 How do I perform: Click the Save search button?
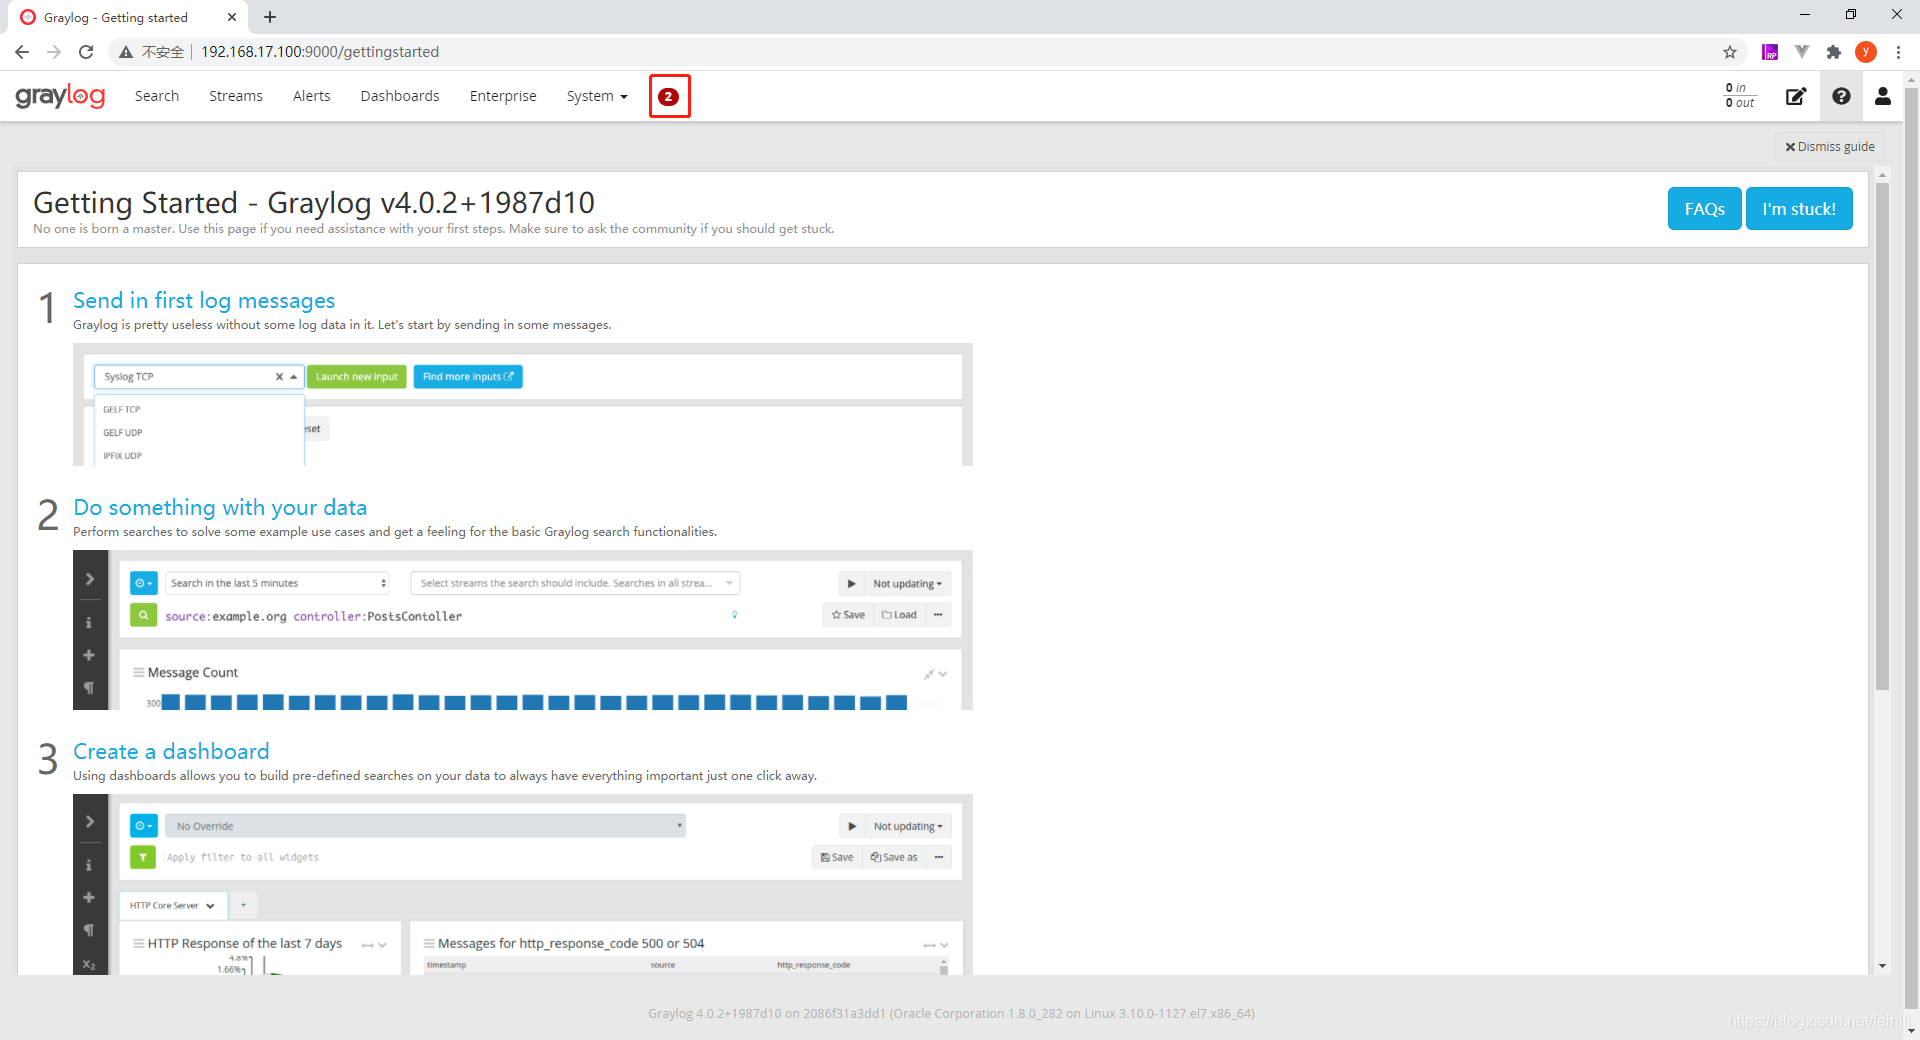(848, 615)
